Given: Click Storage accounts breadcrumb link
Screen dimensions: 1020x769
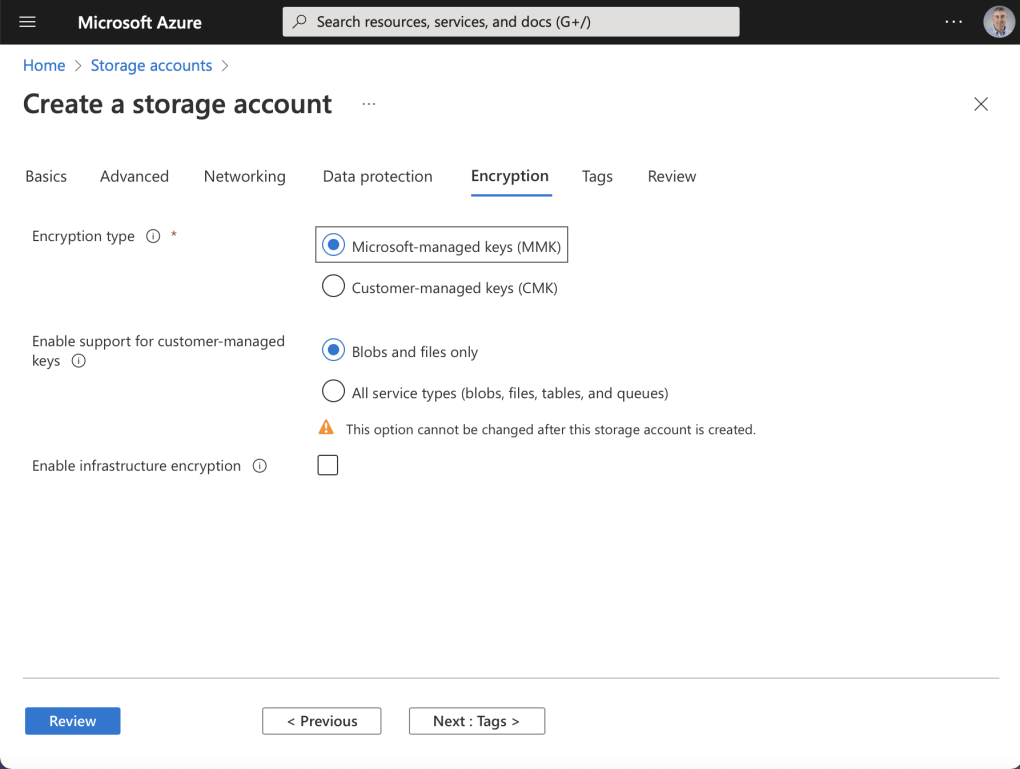Looking at the screenshot, I should click(x=151, y=65).
